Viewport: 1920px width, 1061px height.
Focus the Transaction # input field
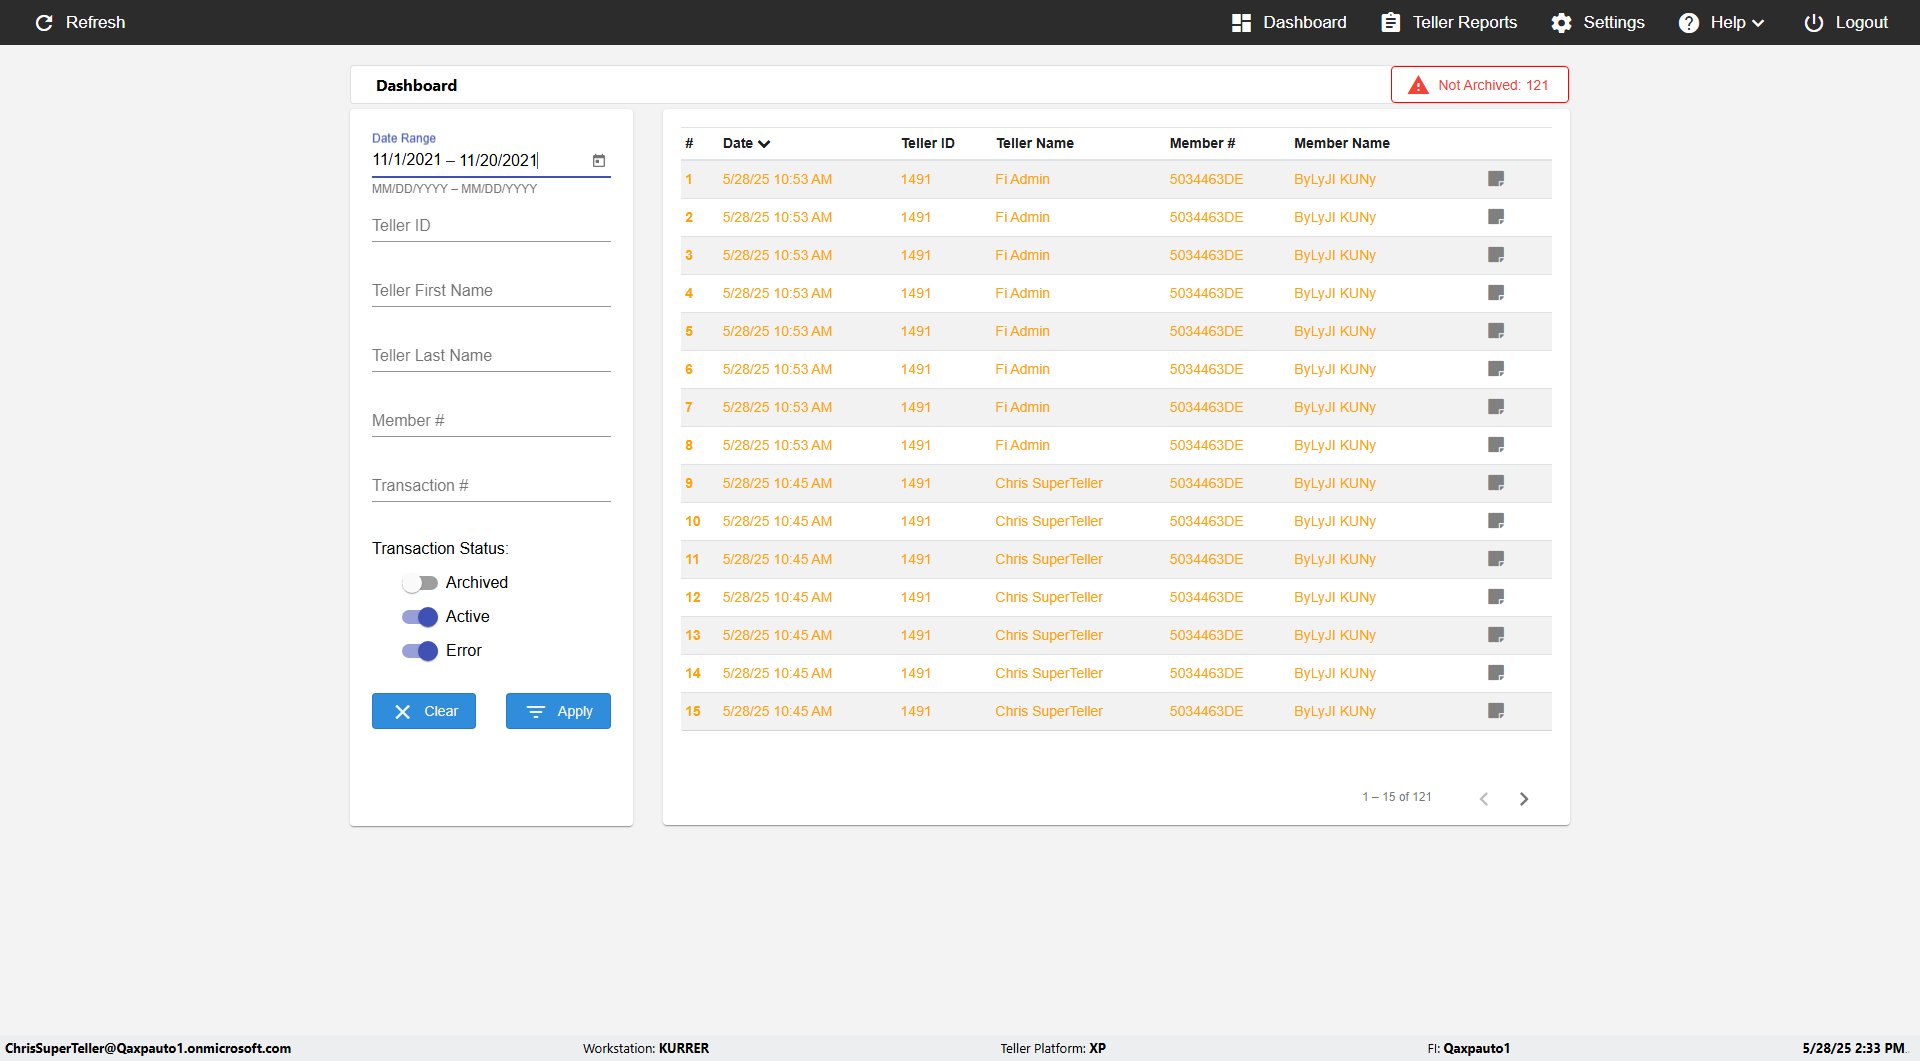(491, 486)
